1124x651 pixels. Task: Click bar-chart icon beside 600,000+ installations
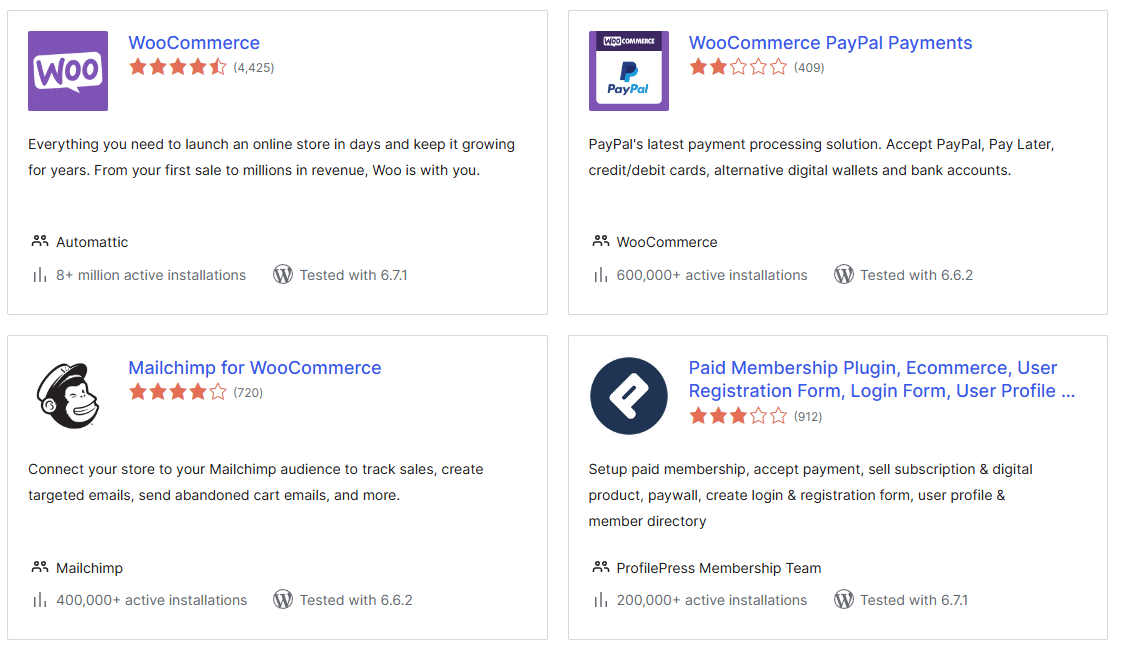coord(601,275)
